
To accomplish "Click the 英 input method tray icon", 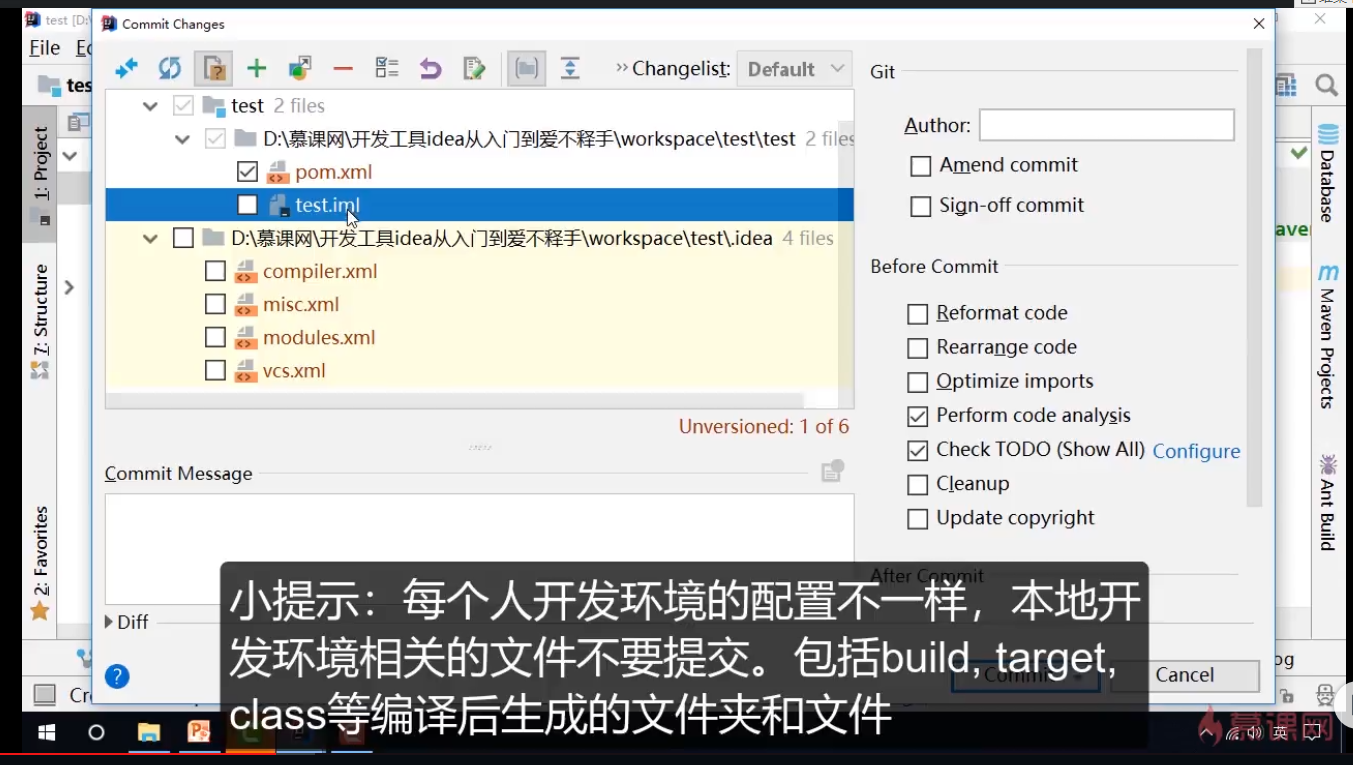I will pos(1280,733).
